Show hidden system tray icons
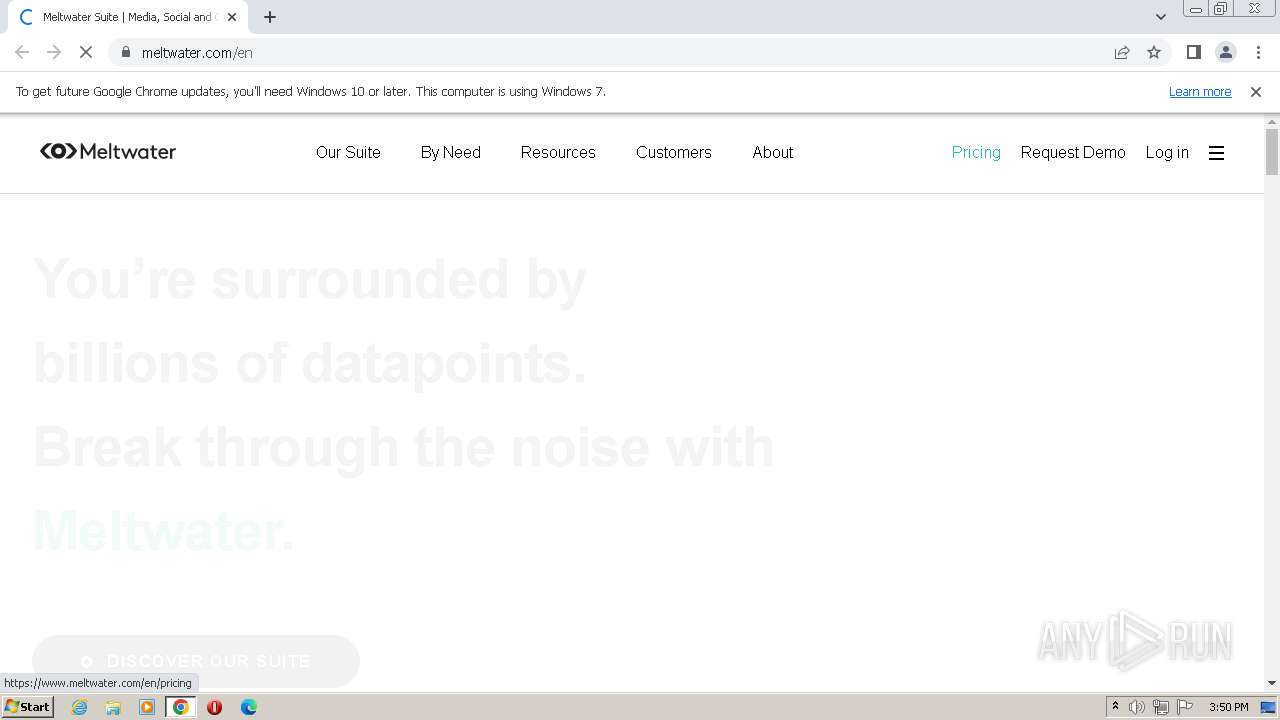This screenshot has height=720, width=1280. (1115, 707)
